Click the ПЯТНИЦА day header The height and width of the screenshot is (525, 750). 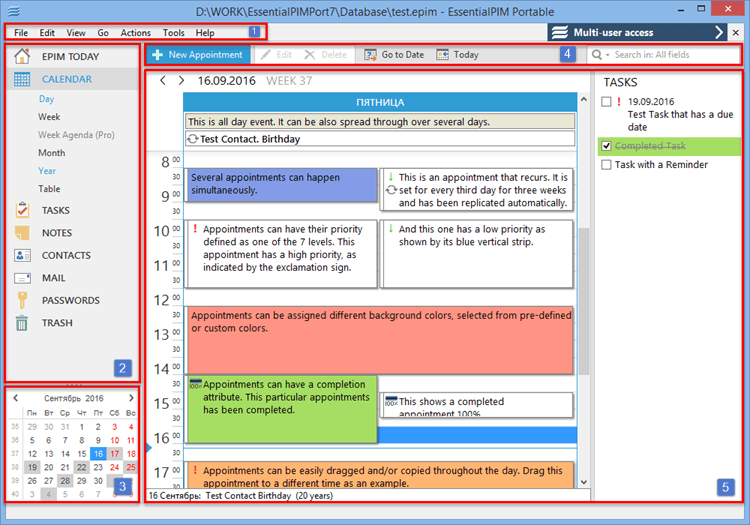pyautogui.click(x=380, y=102)
